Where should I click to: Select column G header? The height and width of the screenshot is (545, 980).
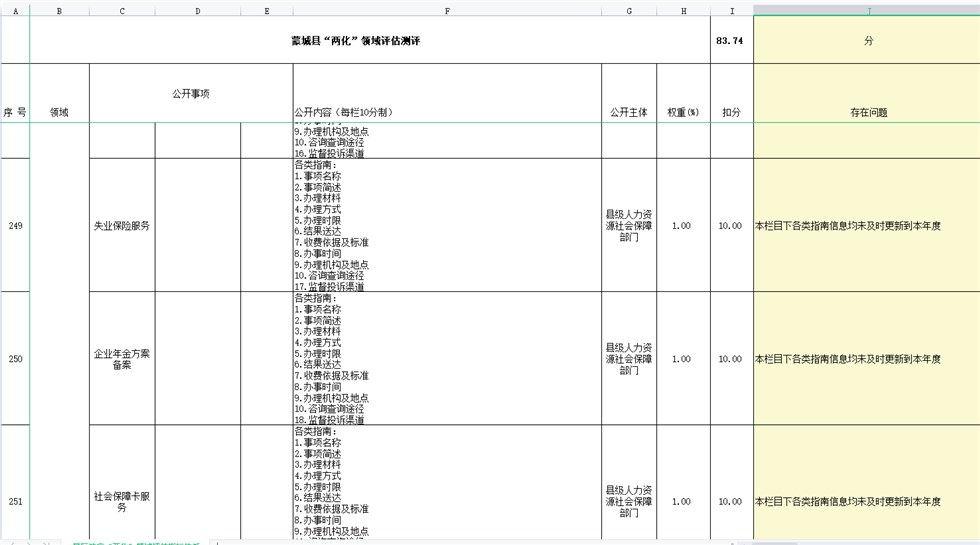click(629, 11)
